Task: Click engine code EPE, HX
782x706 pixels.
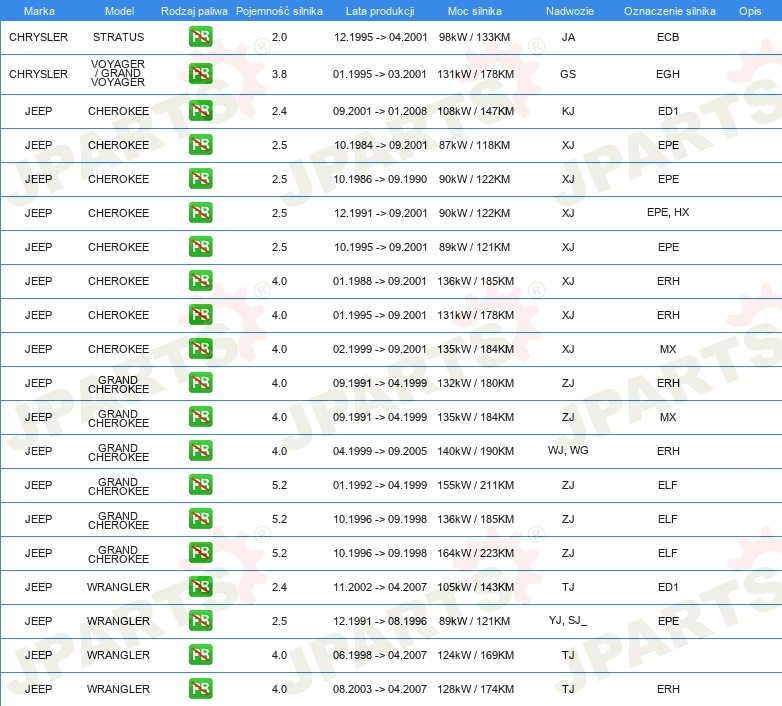Action: click(x=668, y=212)
